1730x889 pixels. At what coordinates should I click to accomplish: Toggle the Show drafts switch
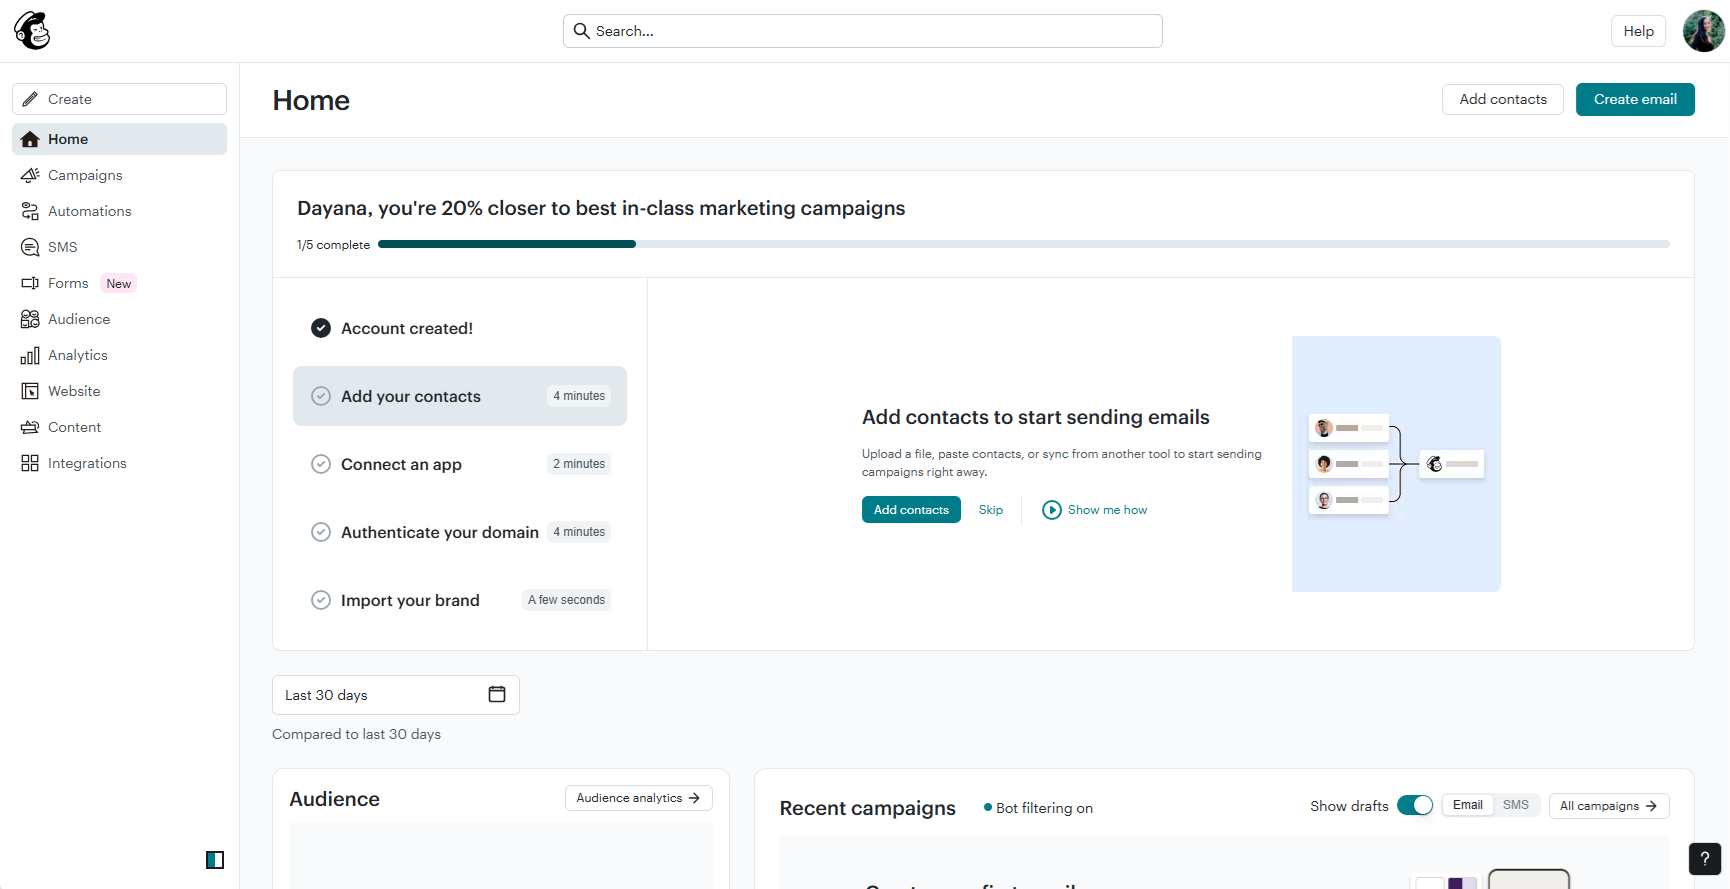pyautogui.click(x=1415, y=805)
